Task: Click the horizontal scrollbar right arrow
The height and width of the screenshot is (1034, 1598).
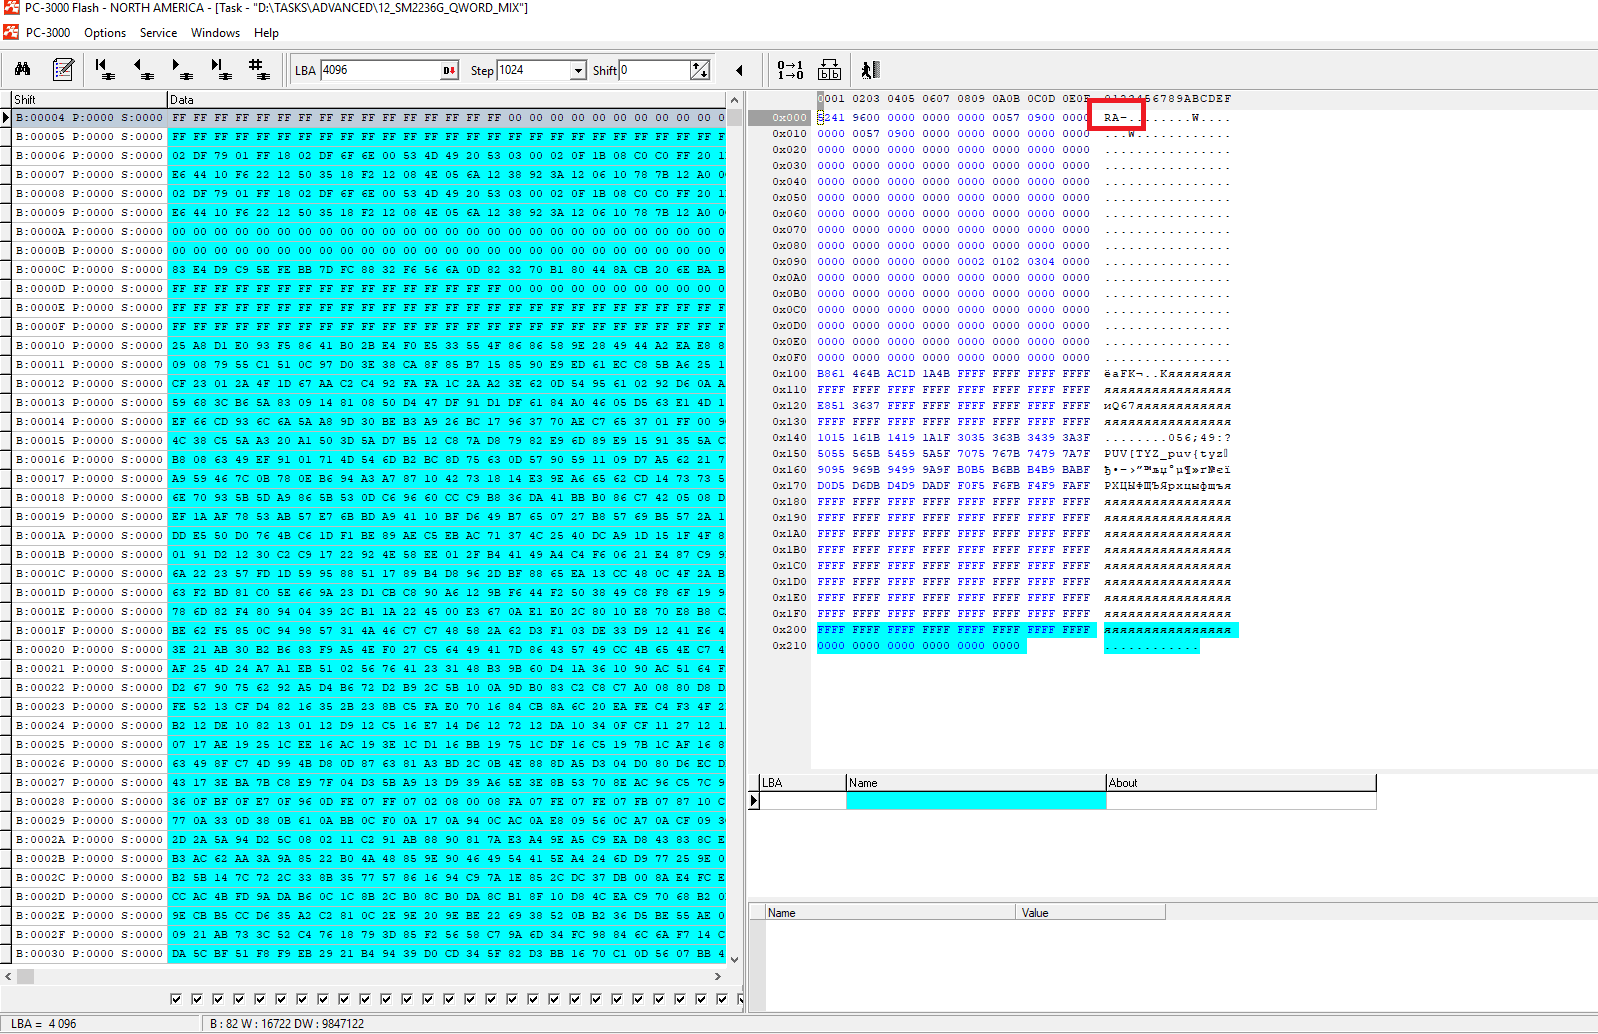Action: tap(717, 976)
